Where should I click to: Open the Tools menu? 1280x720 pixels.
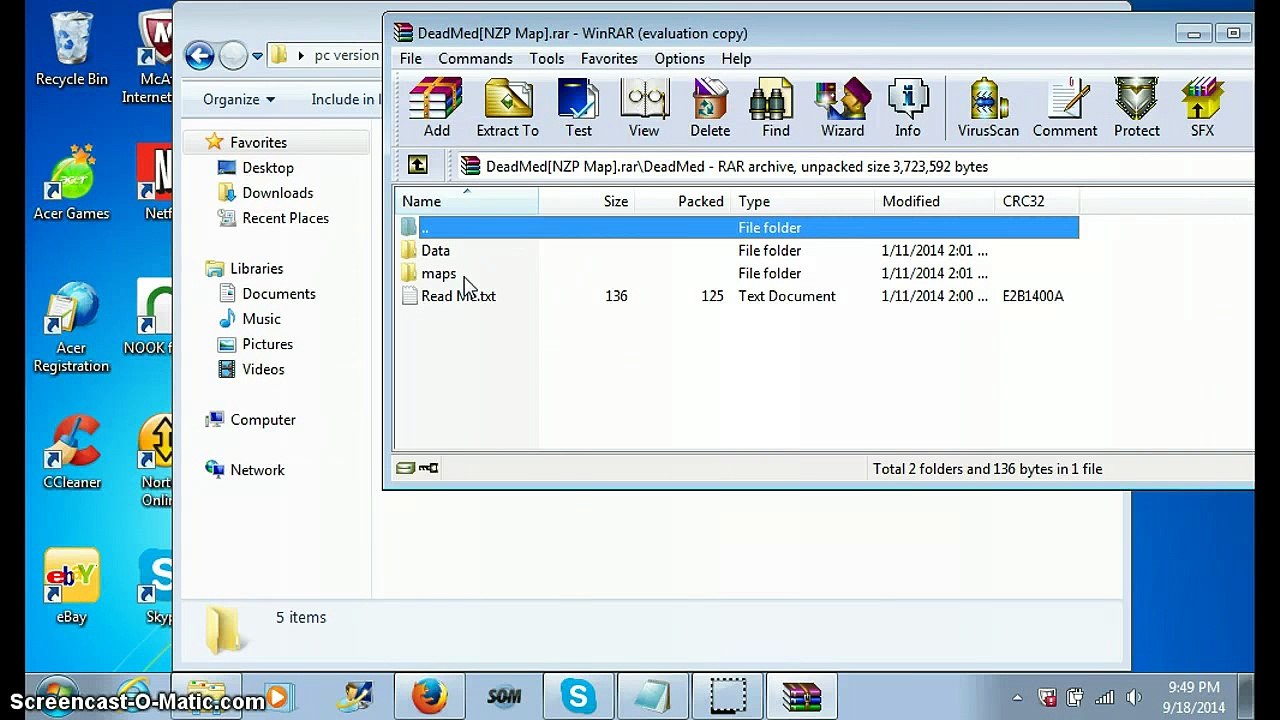coord(547,59)
